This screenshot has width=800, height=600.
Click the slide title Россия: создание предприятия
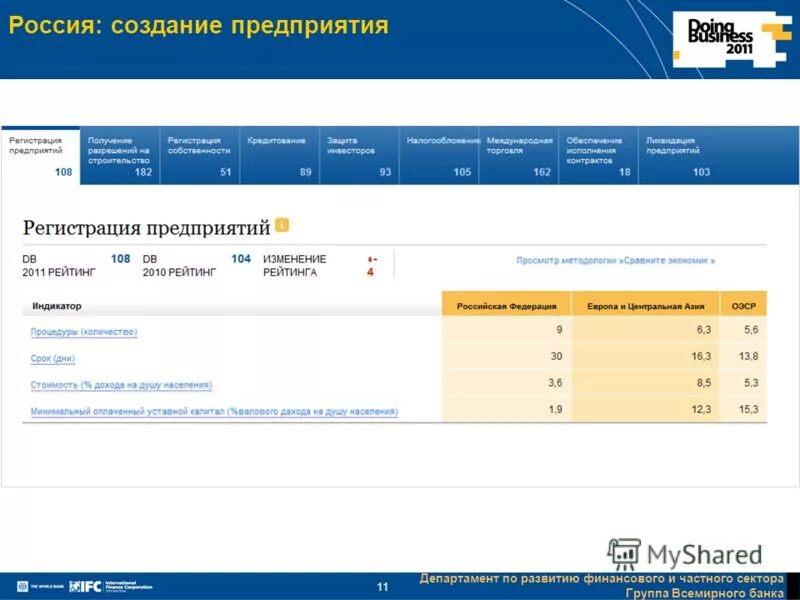click(199, 26)
